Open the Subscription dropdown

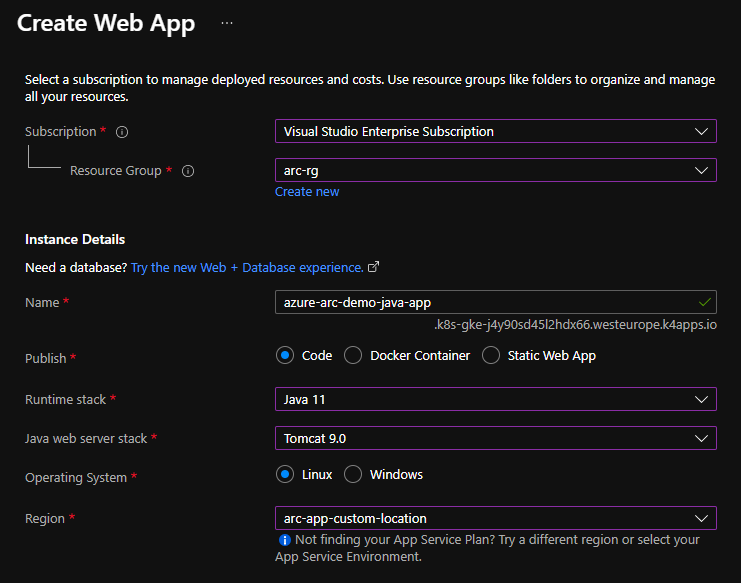click(x=496, y=131)
